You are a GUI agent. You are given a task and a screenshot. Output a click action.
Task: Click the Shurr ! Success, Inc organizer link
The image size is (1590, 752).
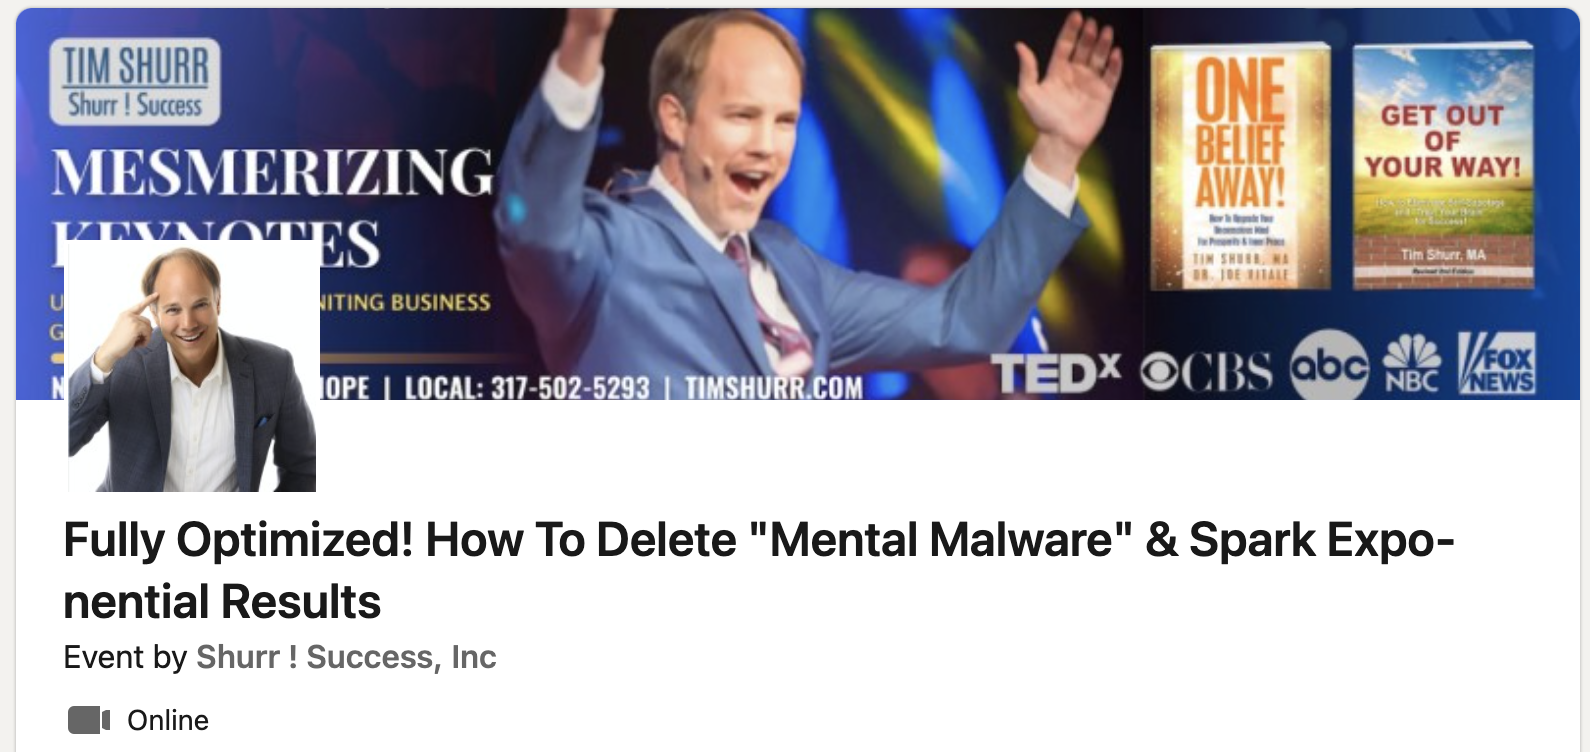click(346, 657)
